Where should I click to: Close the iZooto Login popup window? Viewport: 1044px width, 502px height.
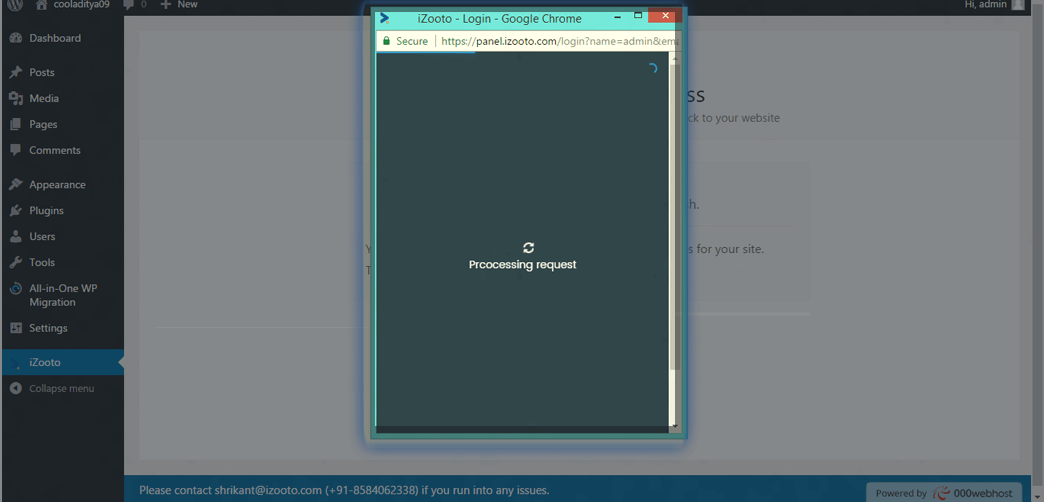[667, 15]
